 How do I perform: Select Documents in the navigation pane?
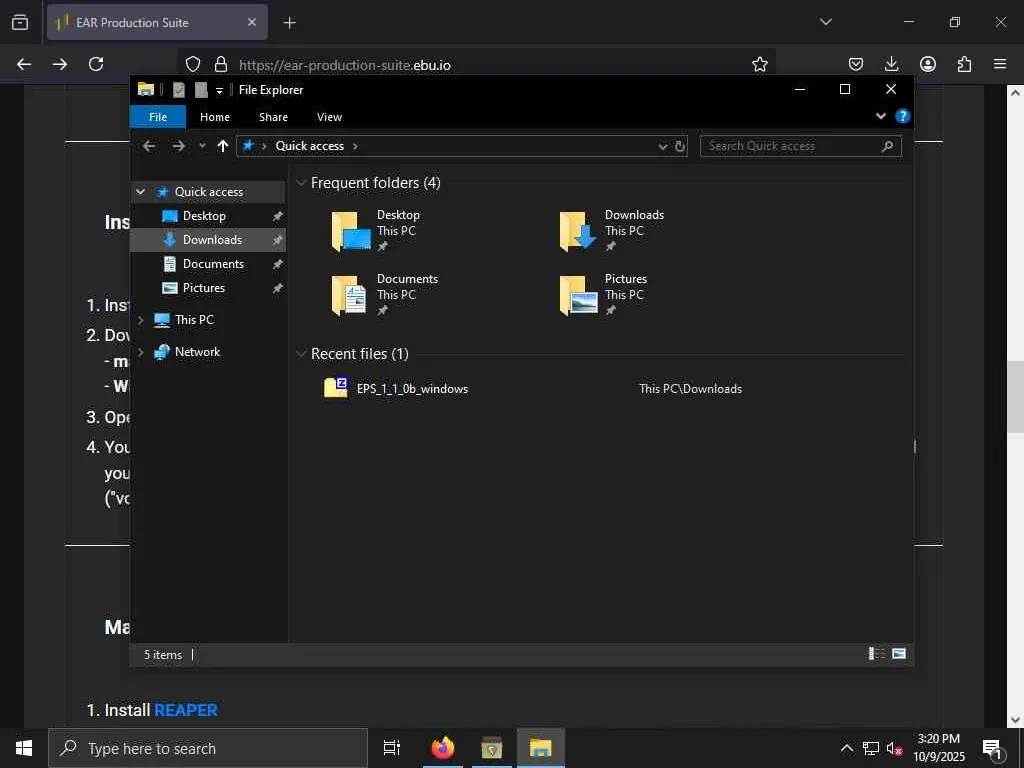(213, 264)
